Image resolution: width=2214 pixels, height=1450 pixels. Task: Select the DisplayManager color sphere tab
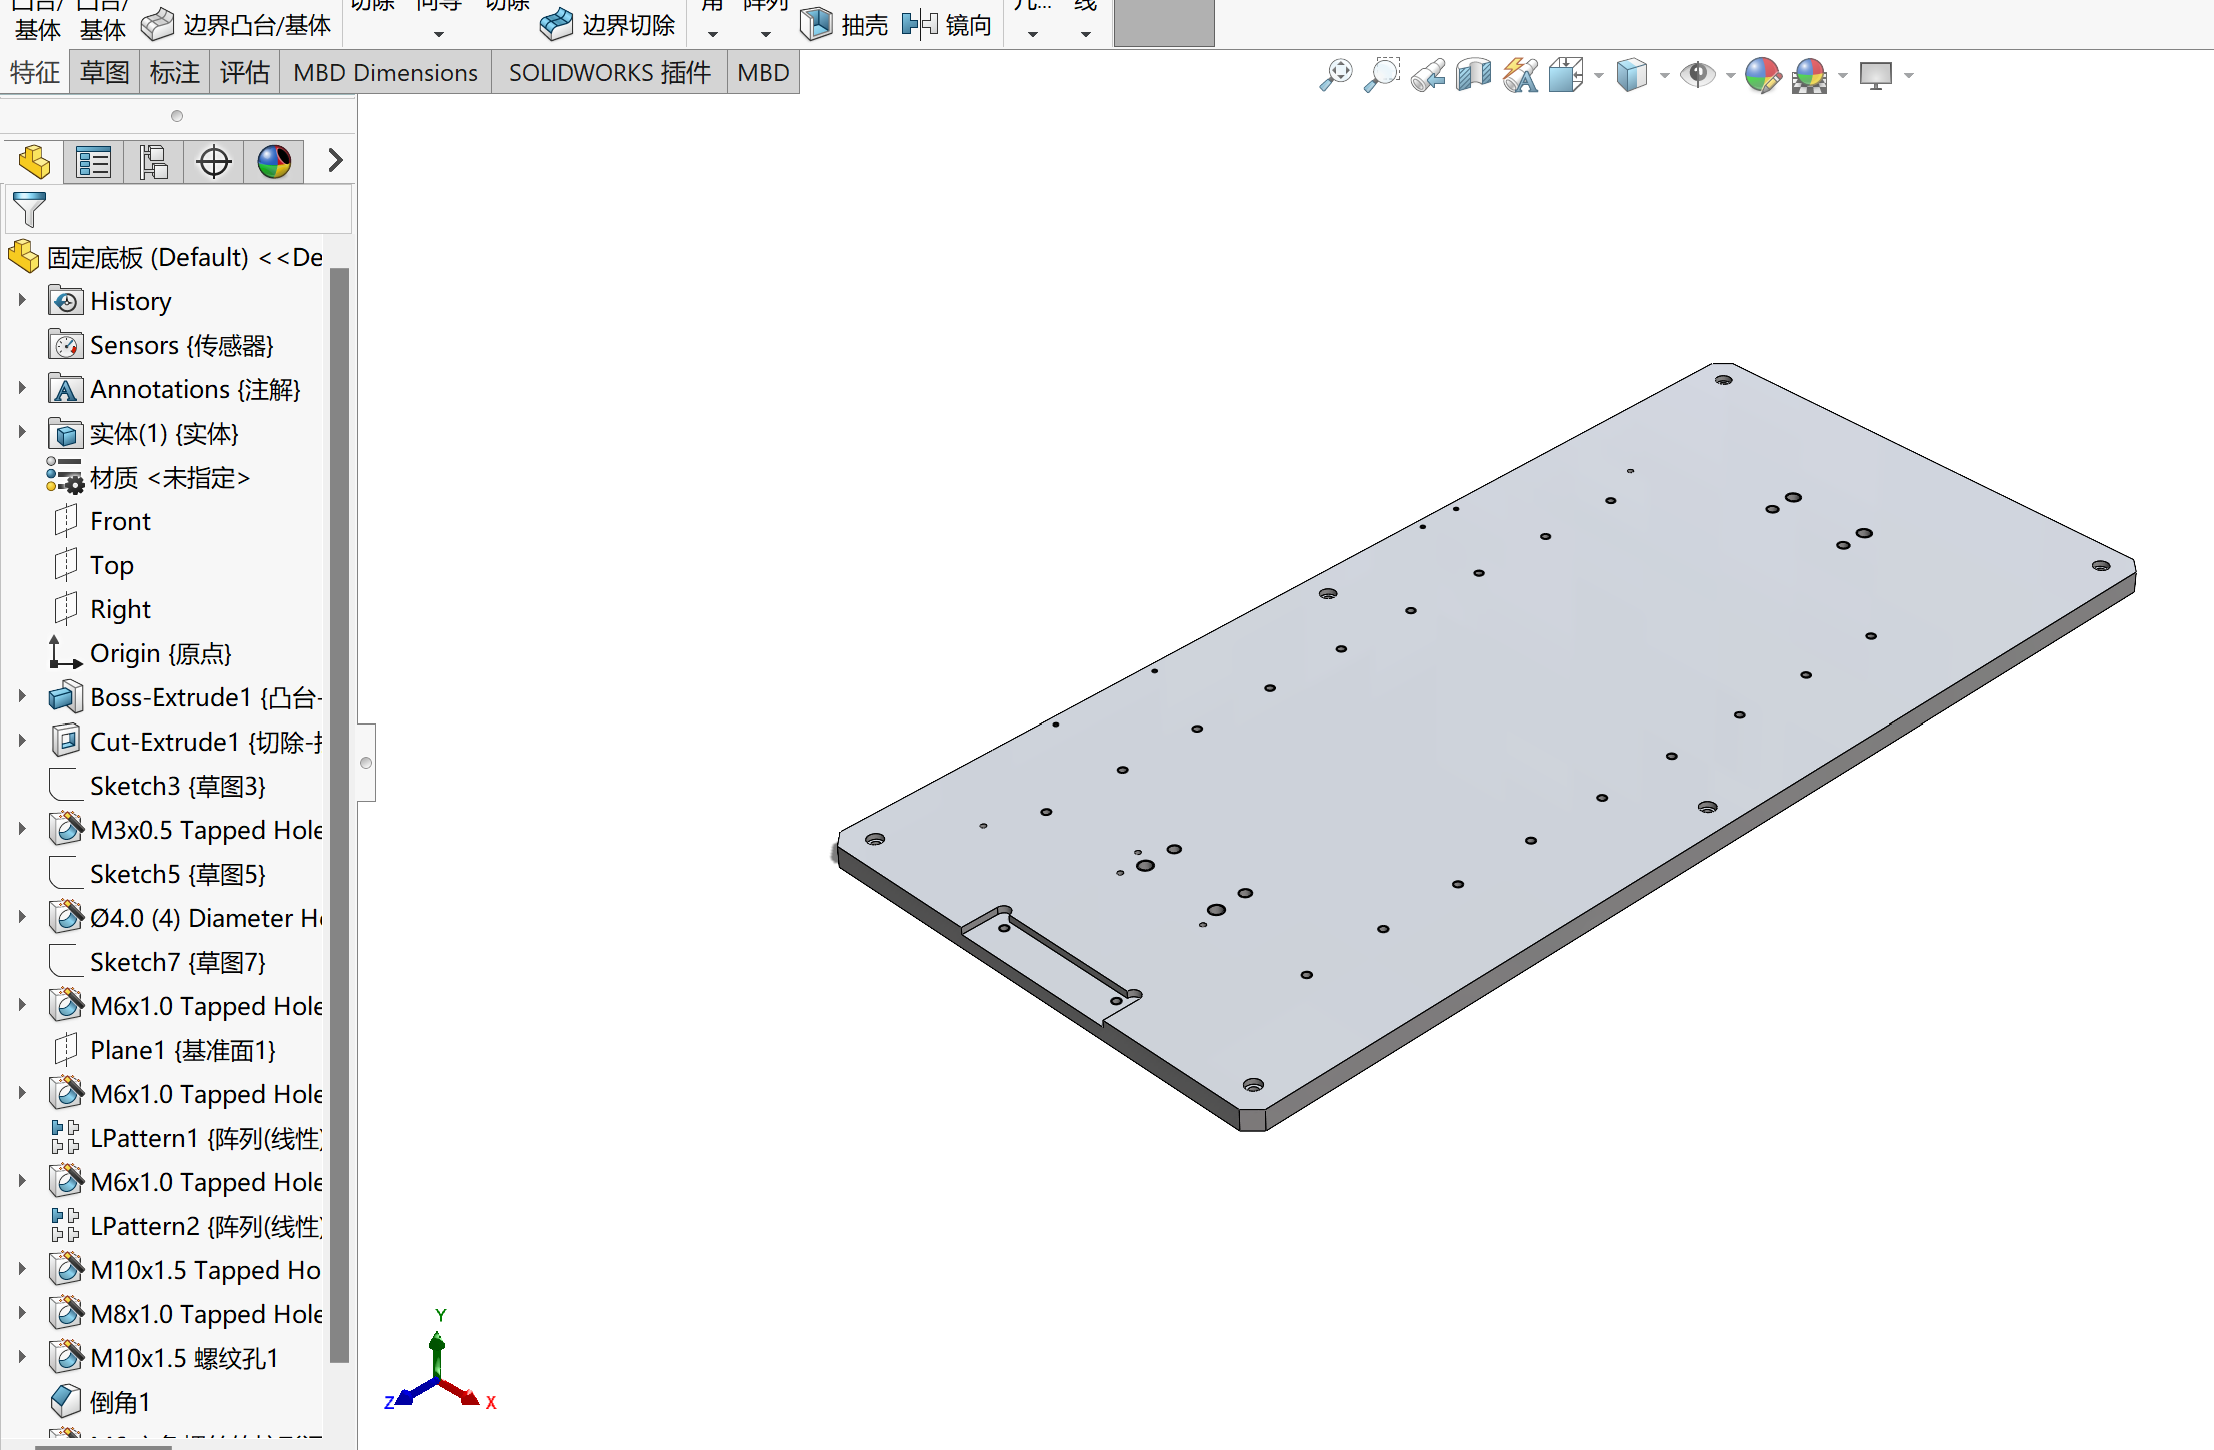(274, 162)
